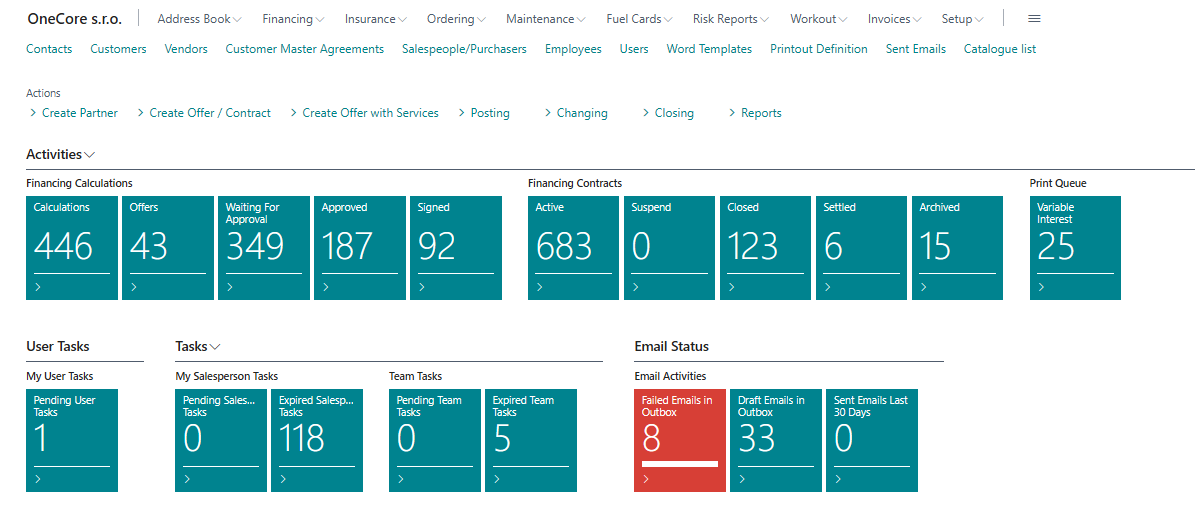
Task: Click the arrow icon on Archived tile
Action: coord(924,287)
